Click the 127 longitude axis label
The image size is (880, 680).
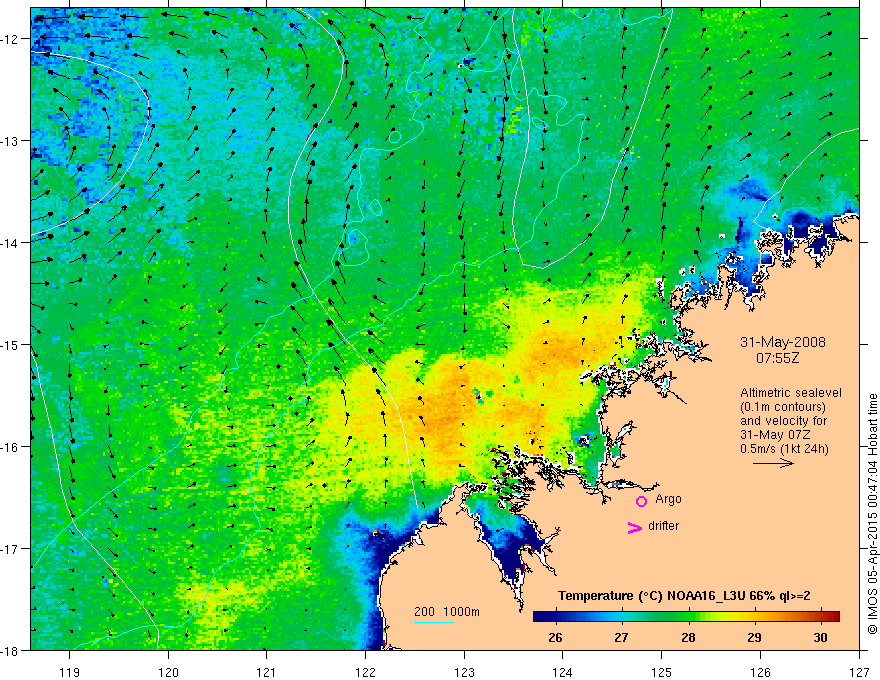859,672
